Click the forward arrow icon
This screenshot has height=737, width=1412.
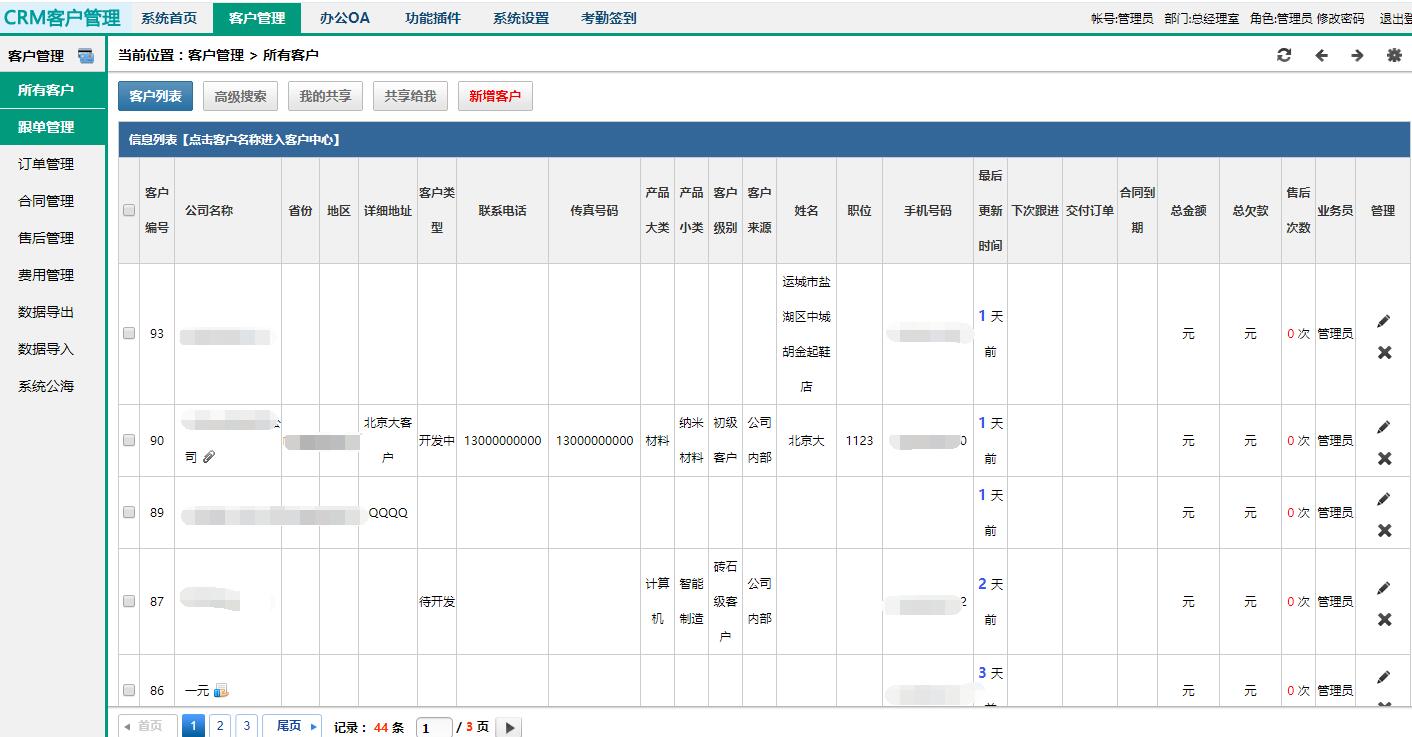pyautogui.click(x=1357, y=56)
